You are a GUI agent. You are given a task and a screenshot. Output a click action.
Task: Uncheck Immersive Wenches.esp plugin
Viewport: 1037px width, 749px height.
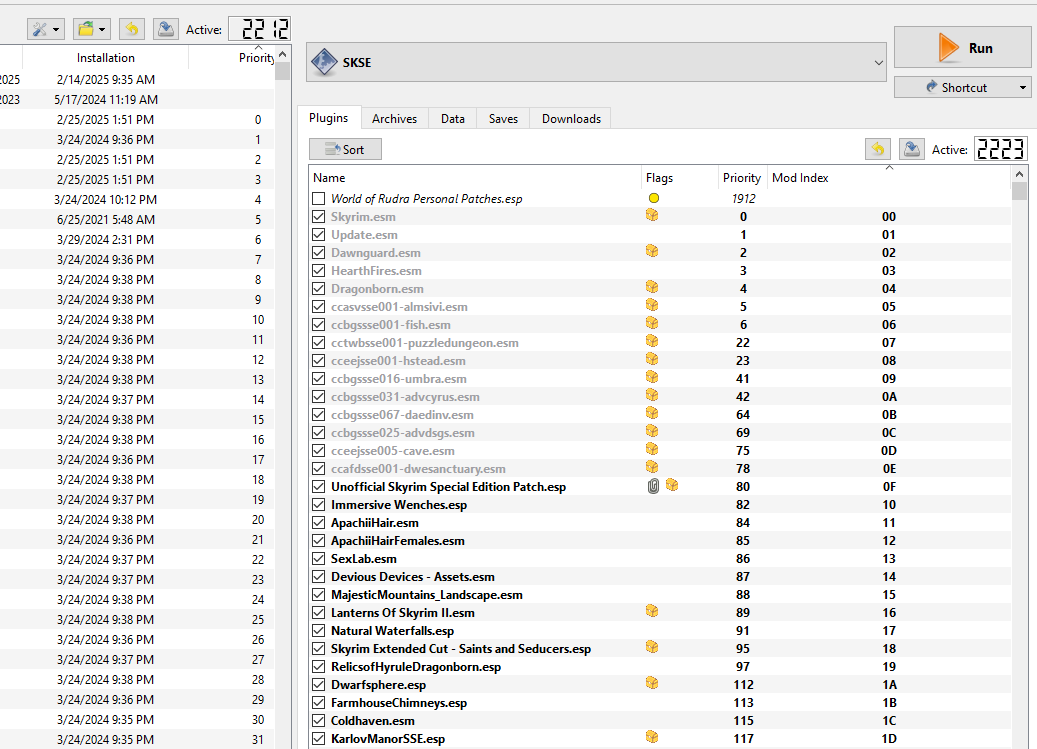[319, 504]
